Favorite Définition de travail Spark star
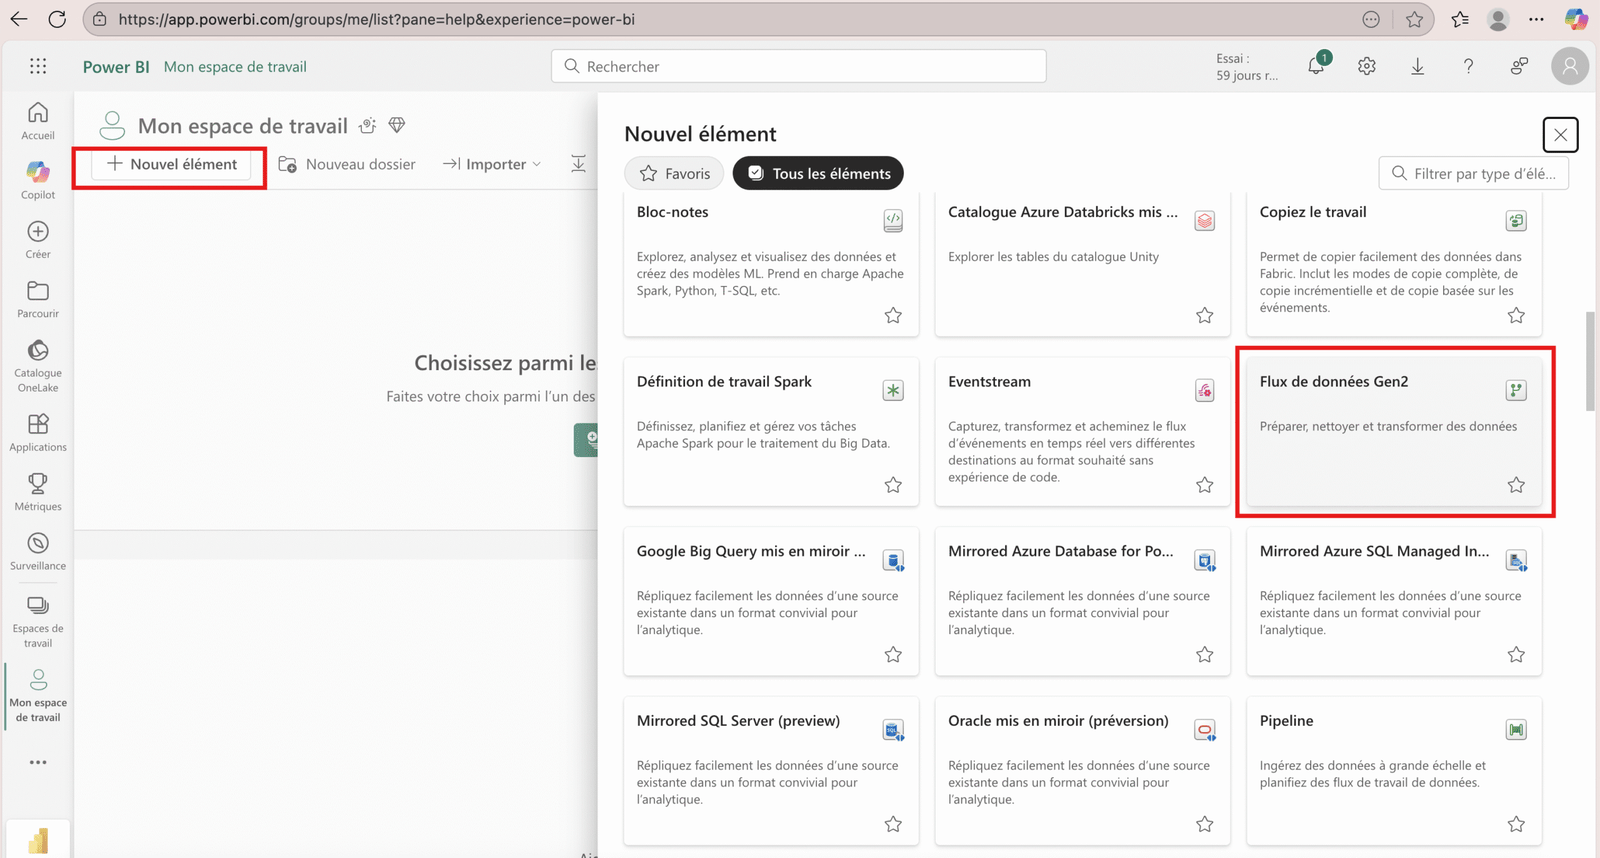Image resolution: width=1600 pixels, height=858 pixels. [x=893, y=485]
